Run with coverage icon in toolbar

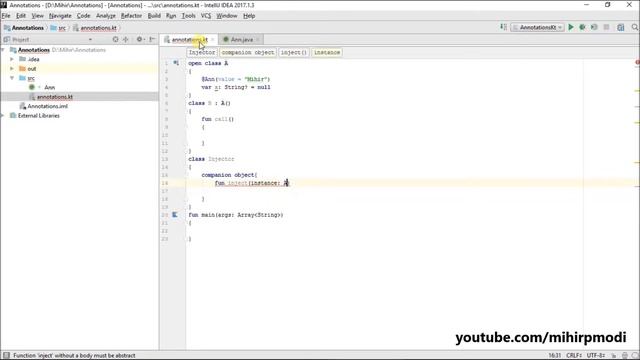click(594, 27)
